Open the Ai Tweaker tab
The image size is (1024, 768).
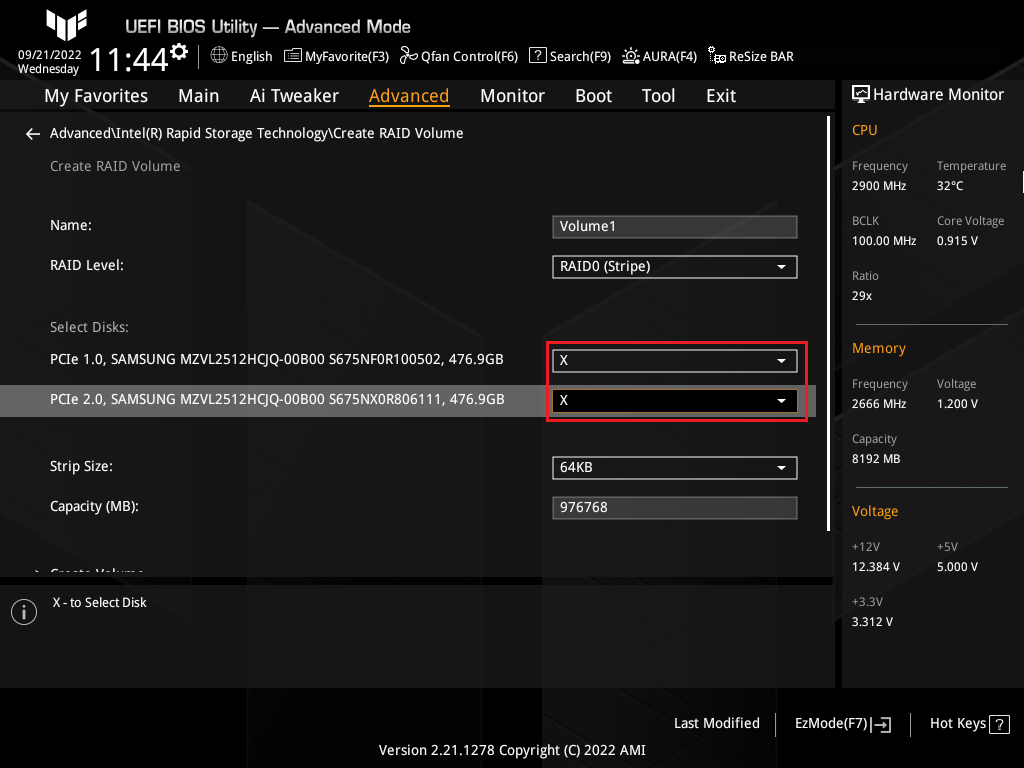pos(294,96)
